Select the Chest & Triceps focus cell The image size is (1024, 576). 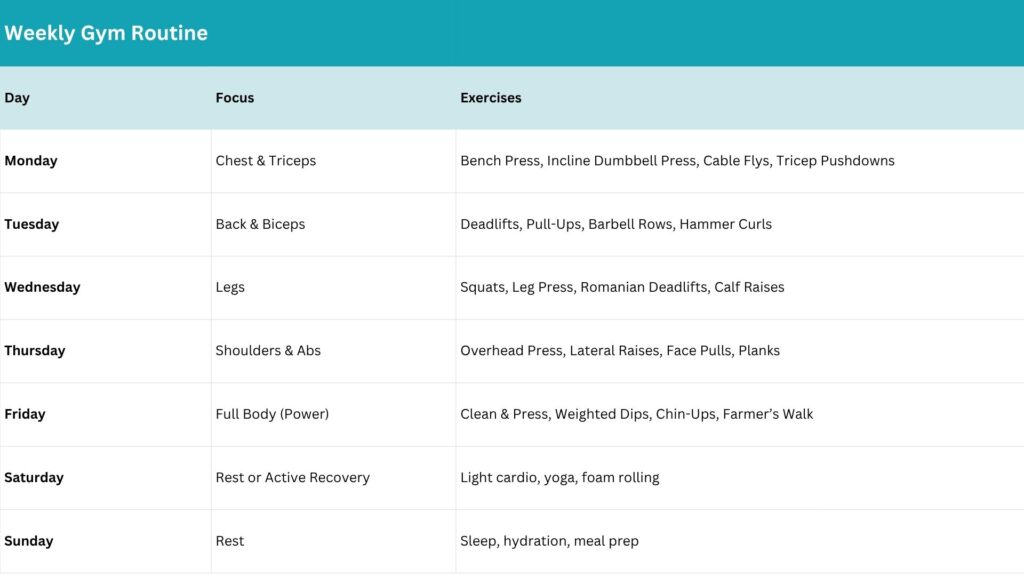[x=266, y=161]
